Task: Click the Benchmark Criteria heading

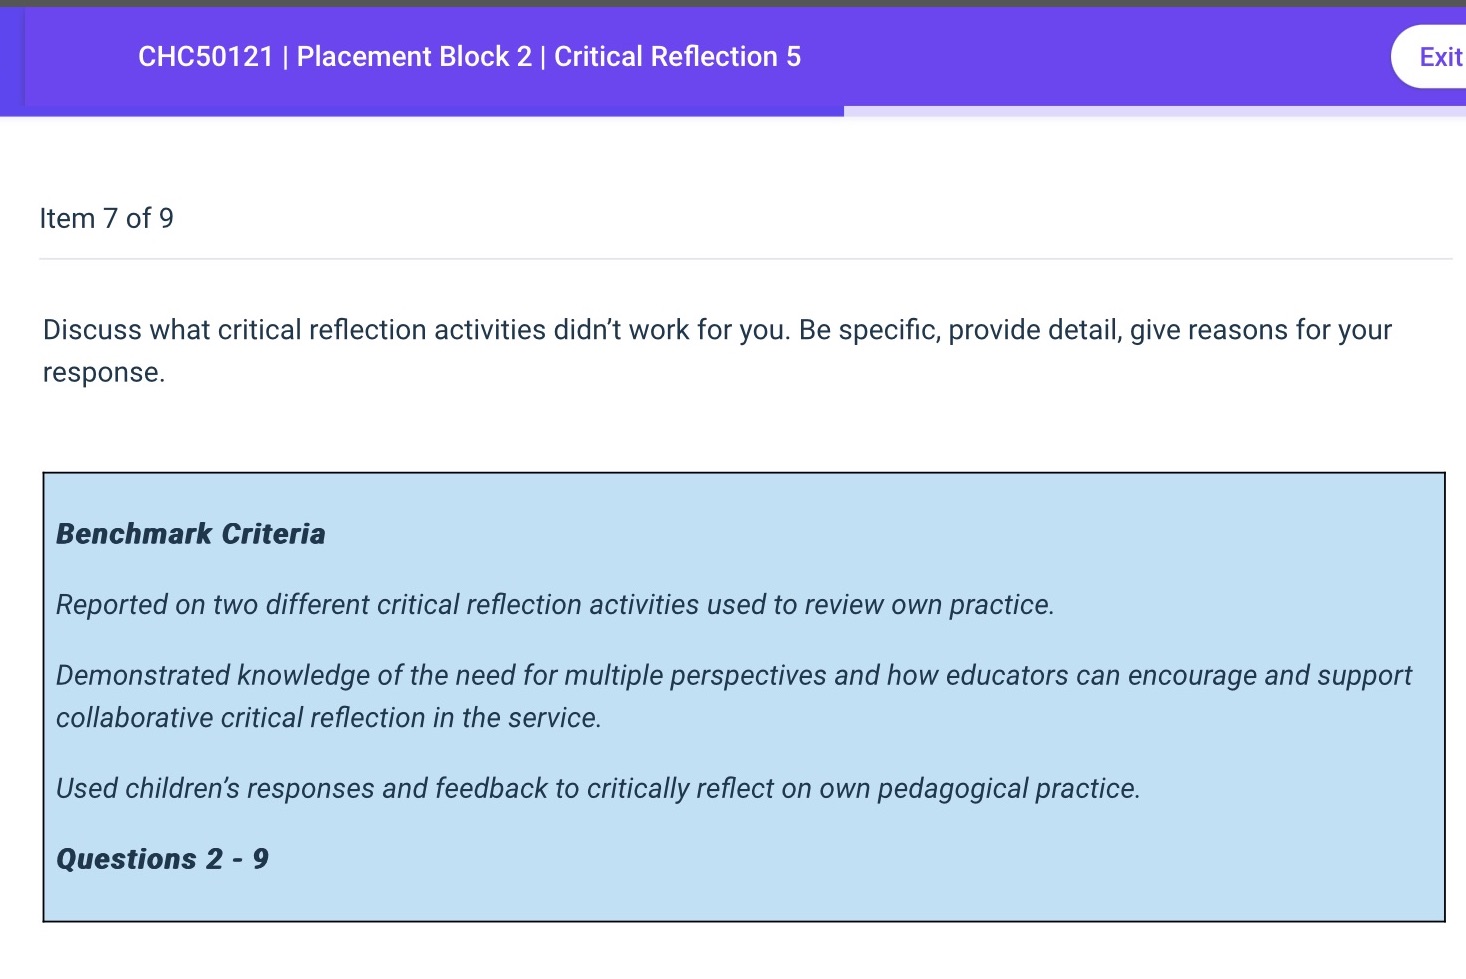Action: point(190,534)
